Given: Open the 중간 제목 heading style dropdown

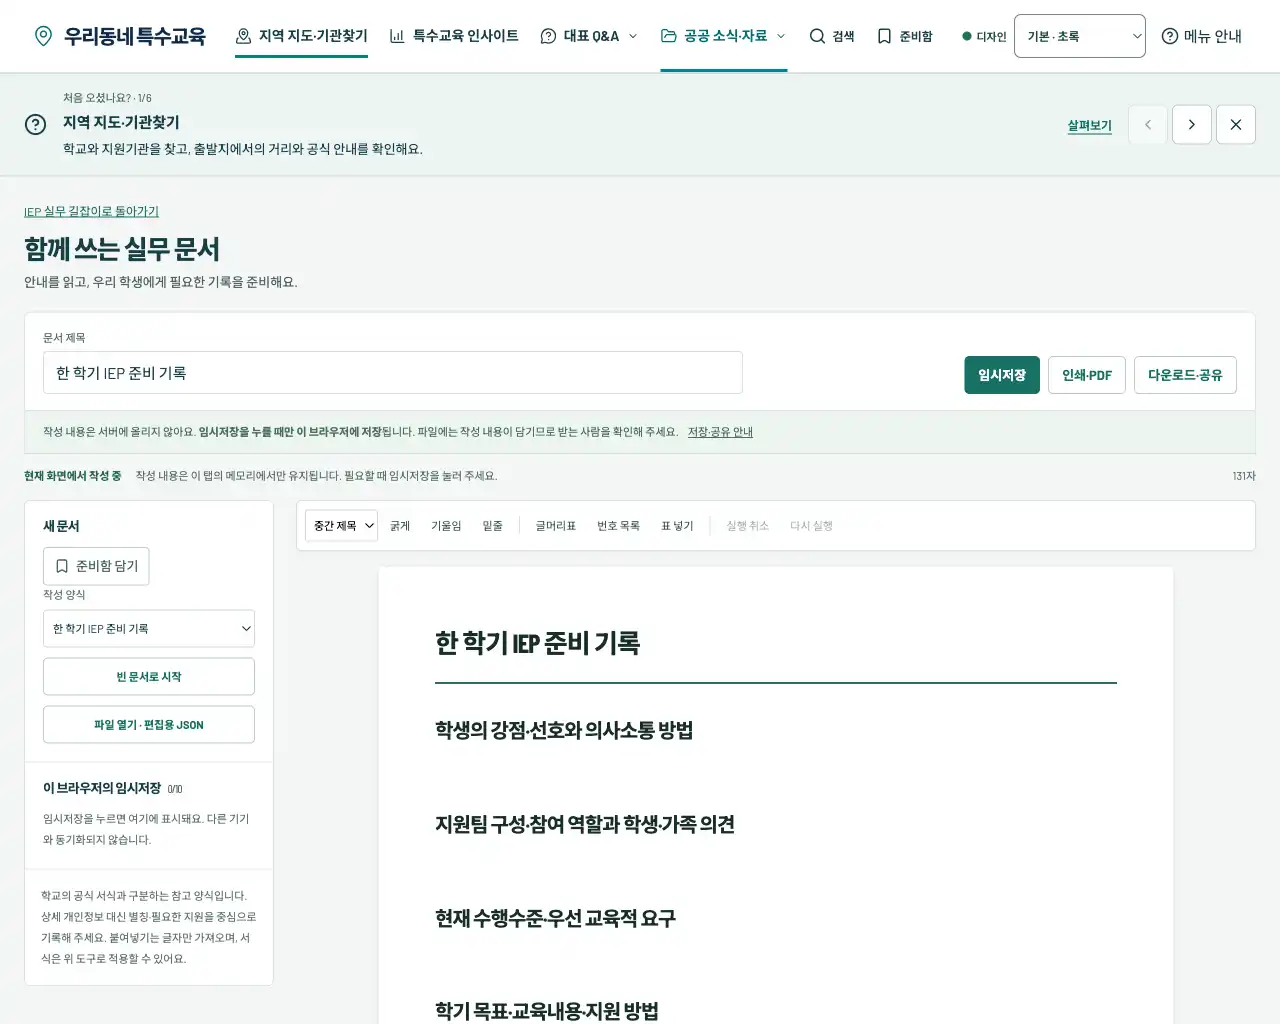Looking at the screenshot, I should pyautogui.click(x=342, y=526).
